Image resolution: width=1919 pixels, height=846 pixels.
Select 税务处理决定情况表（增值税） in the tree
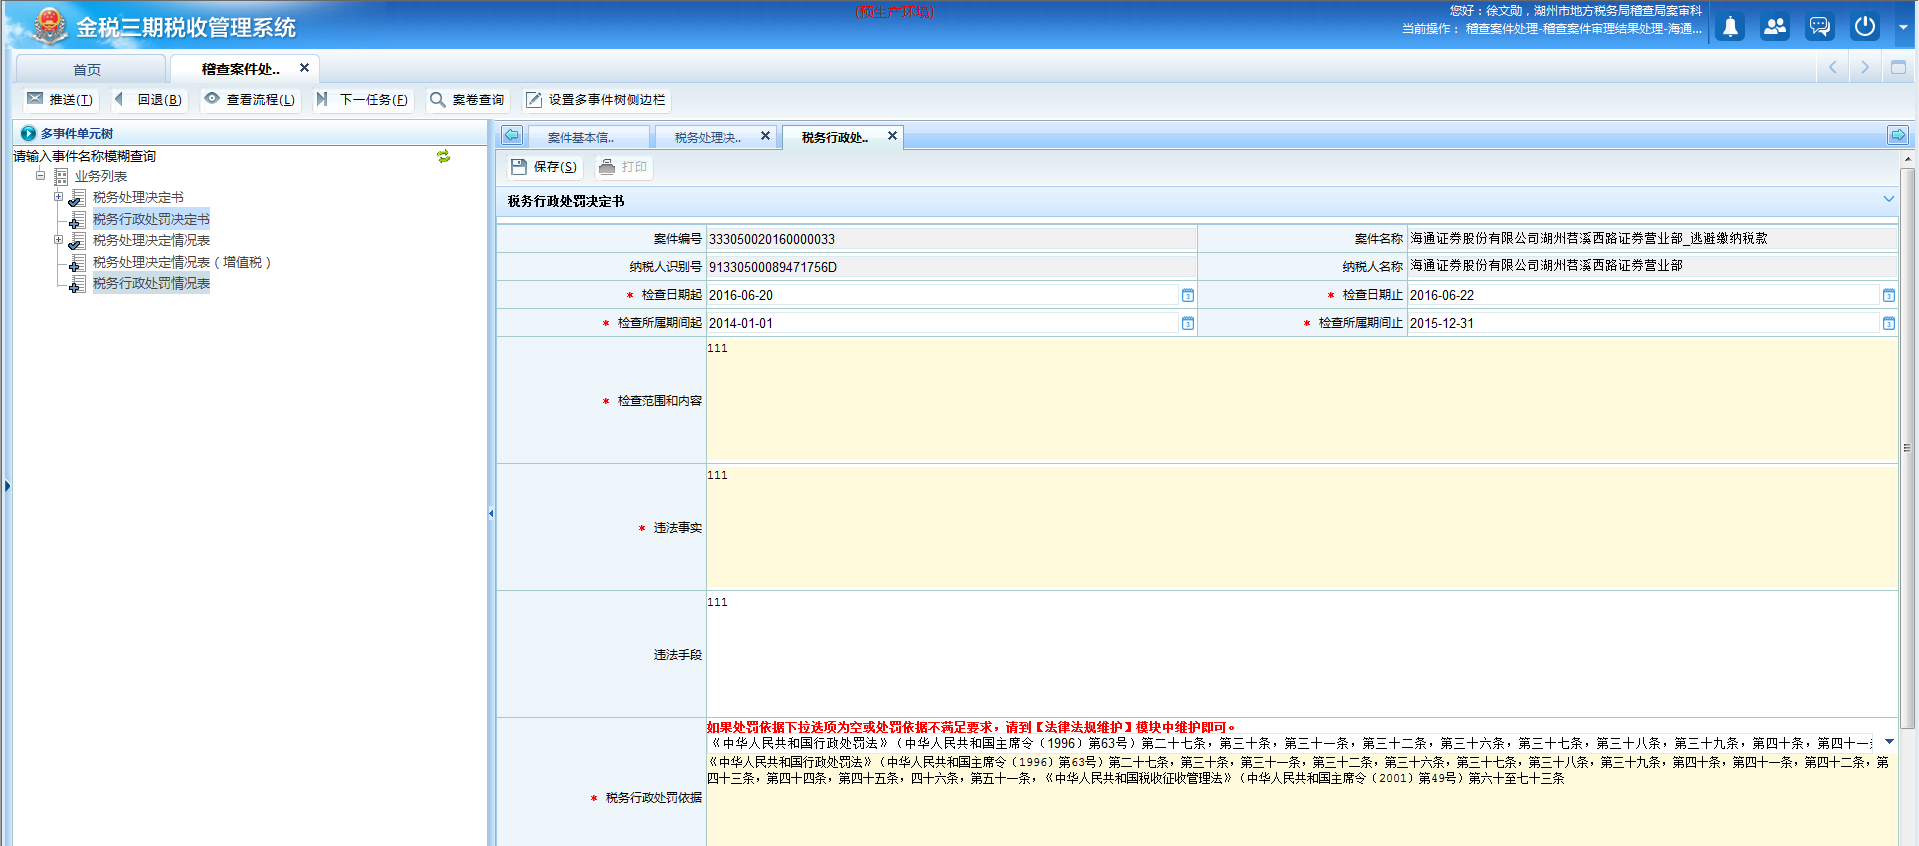pos(181,263)
